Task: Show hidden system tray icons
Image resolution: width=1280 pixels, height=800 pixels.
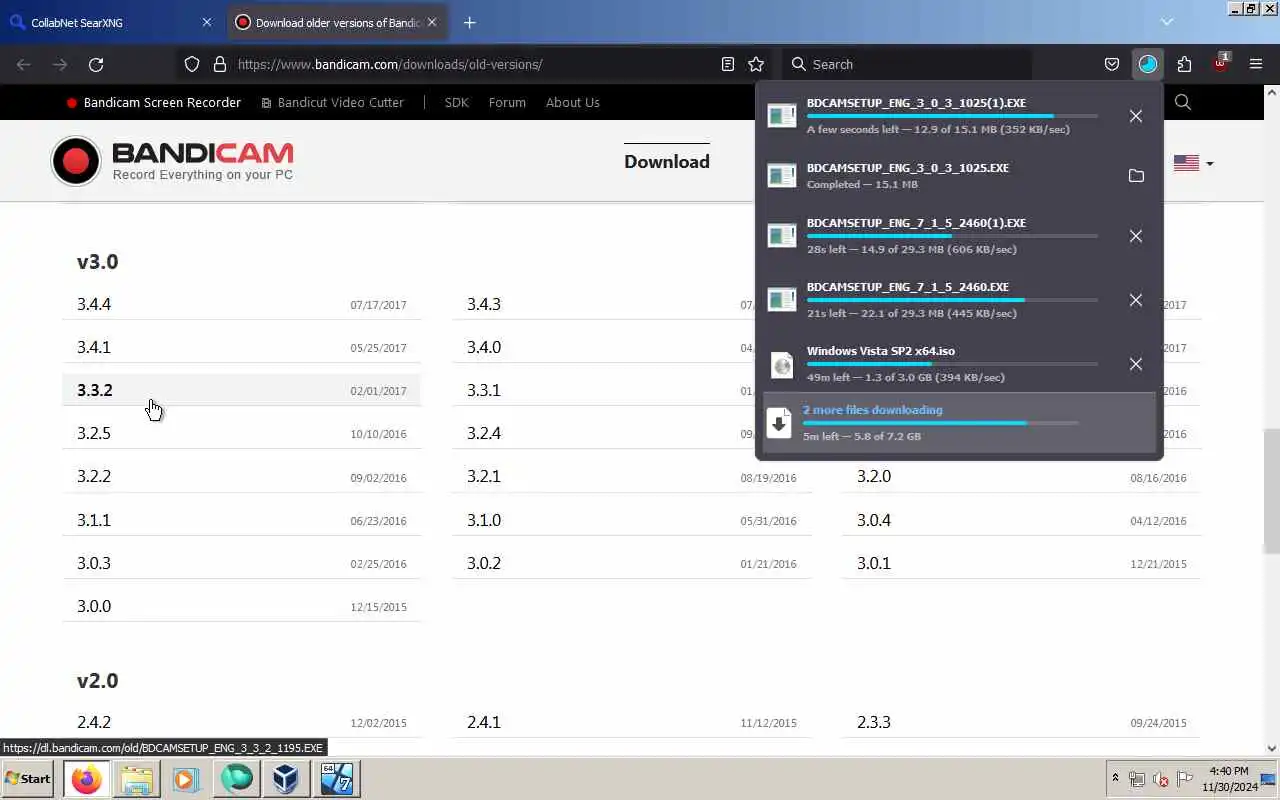Action: (x=1115, y=779)
